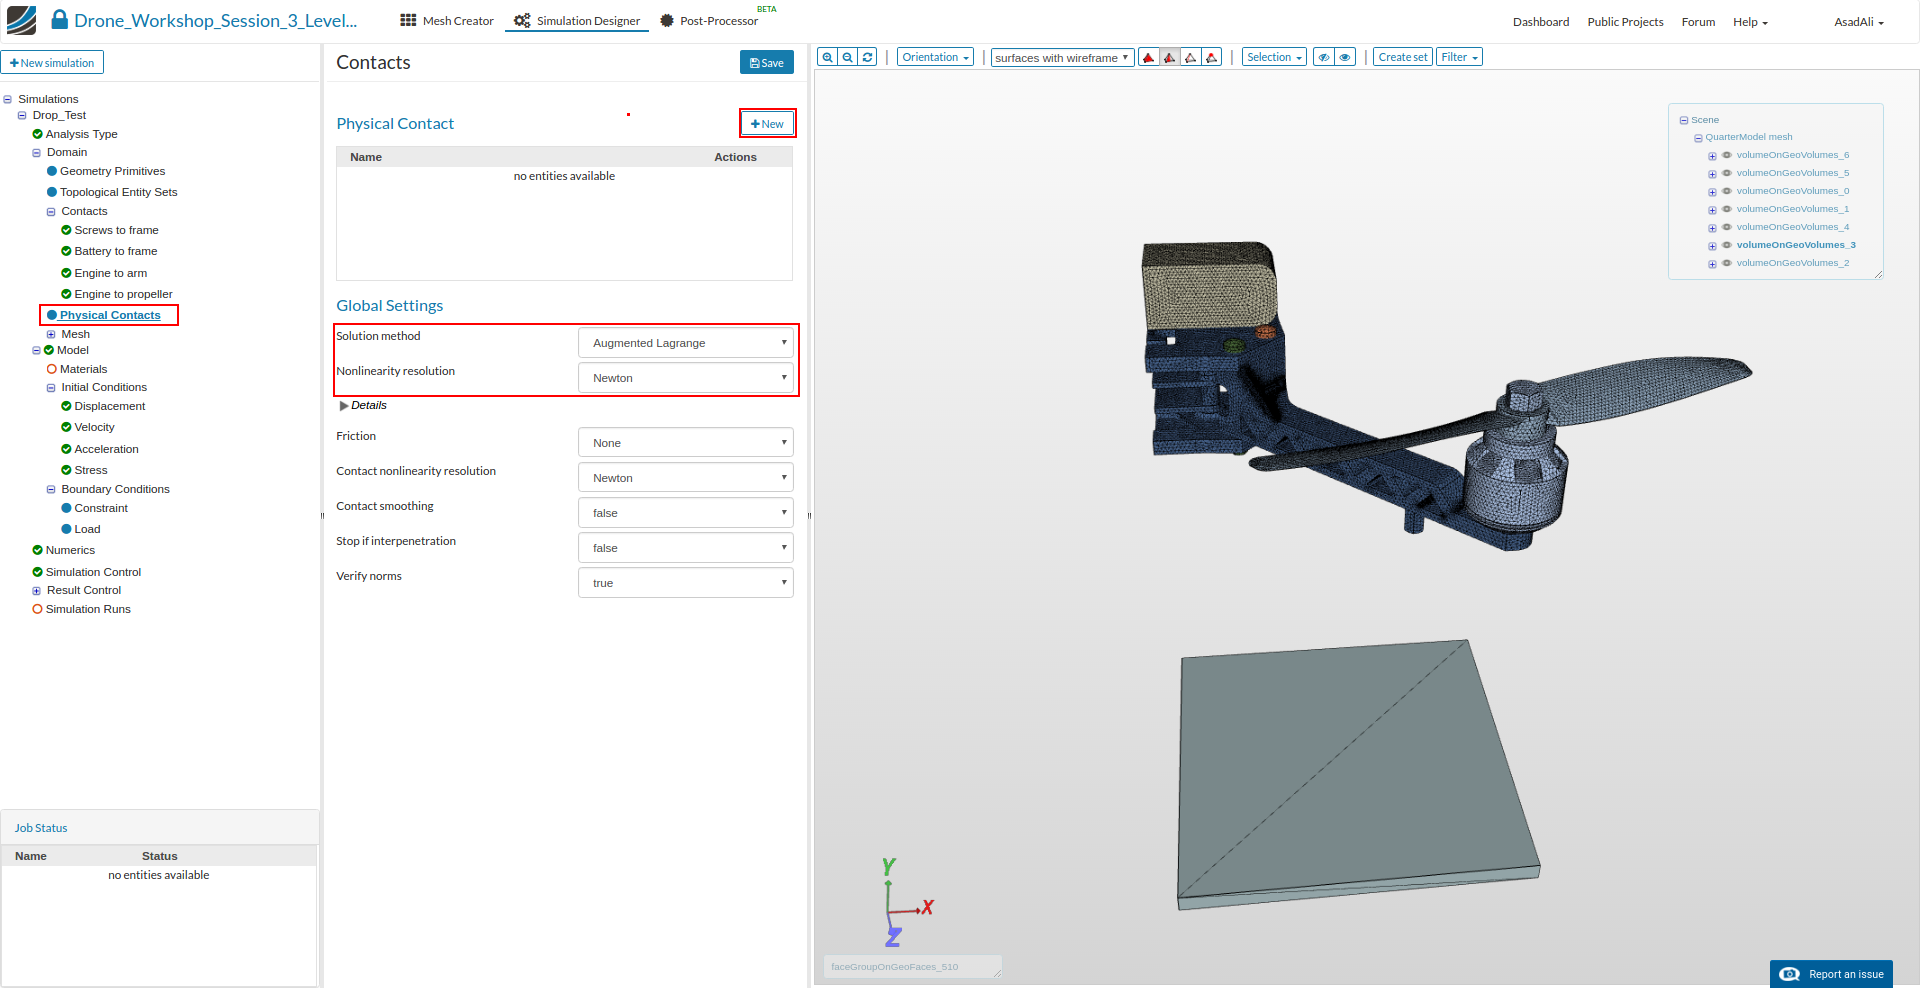This screenshot has height=988, width=1920.
Task: Zoom in on the 3D viewer
Action: [x=827, y=57]
